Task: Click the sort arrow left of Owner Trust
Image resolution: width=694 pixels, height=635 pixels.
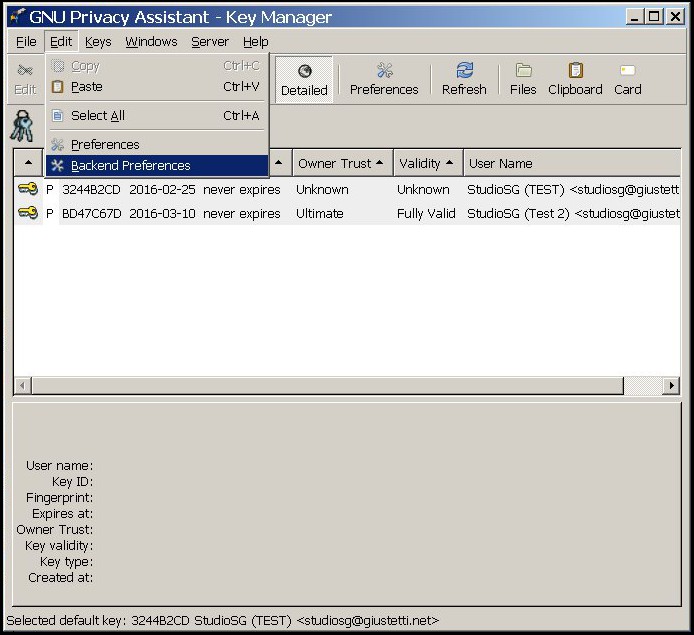Action: tap(279, 163)
